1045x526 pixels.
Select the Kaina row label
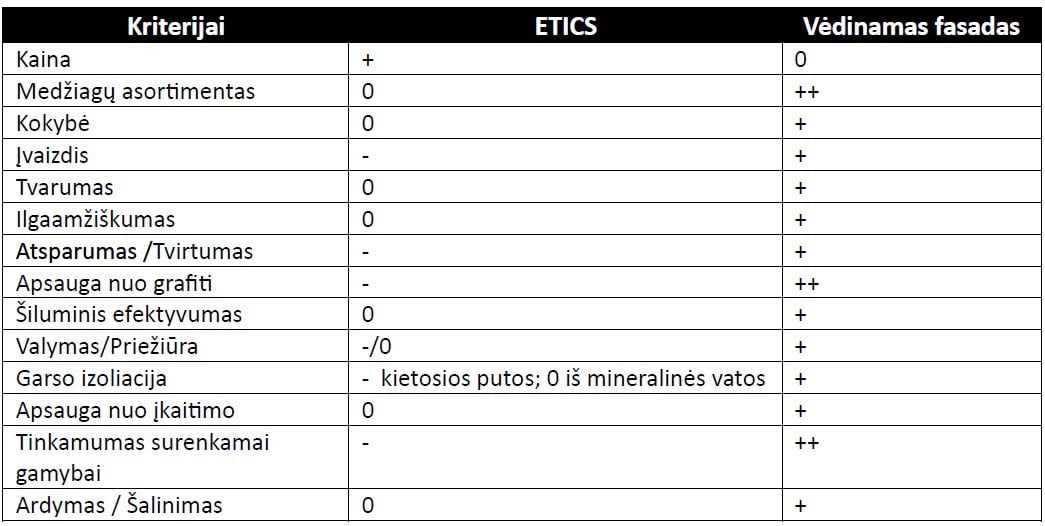44,59
